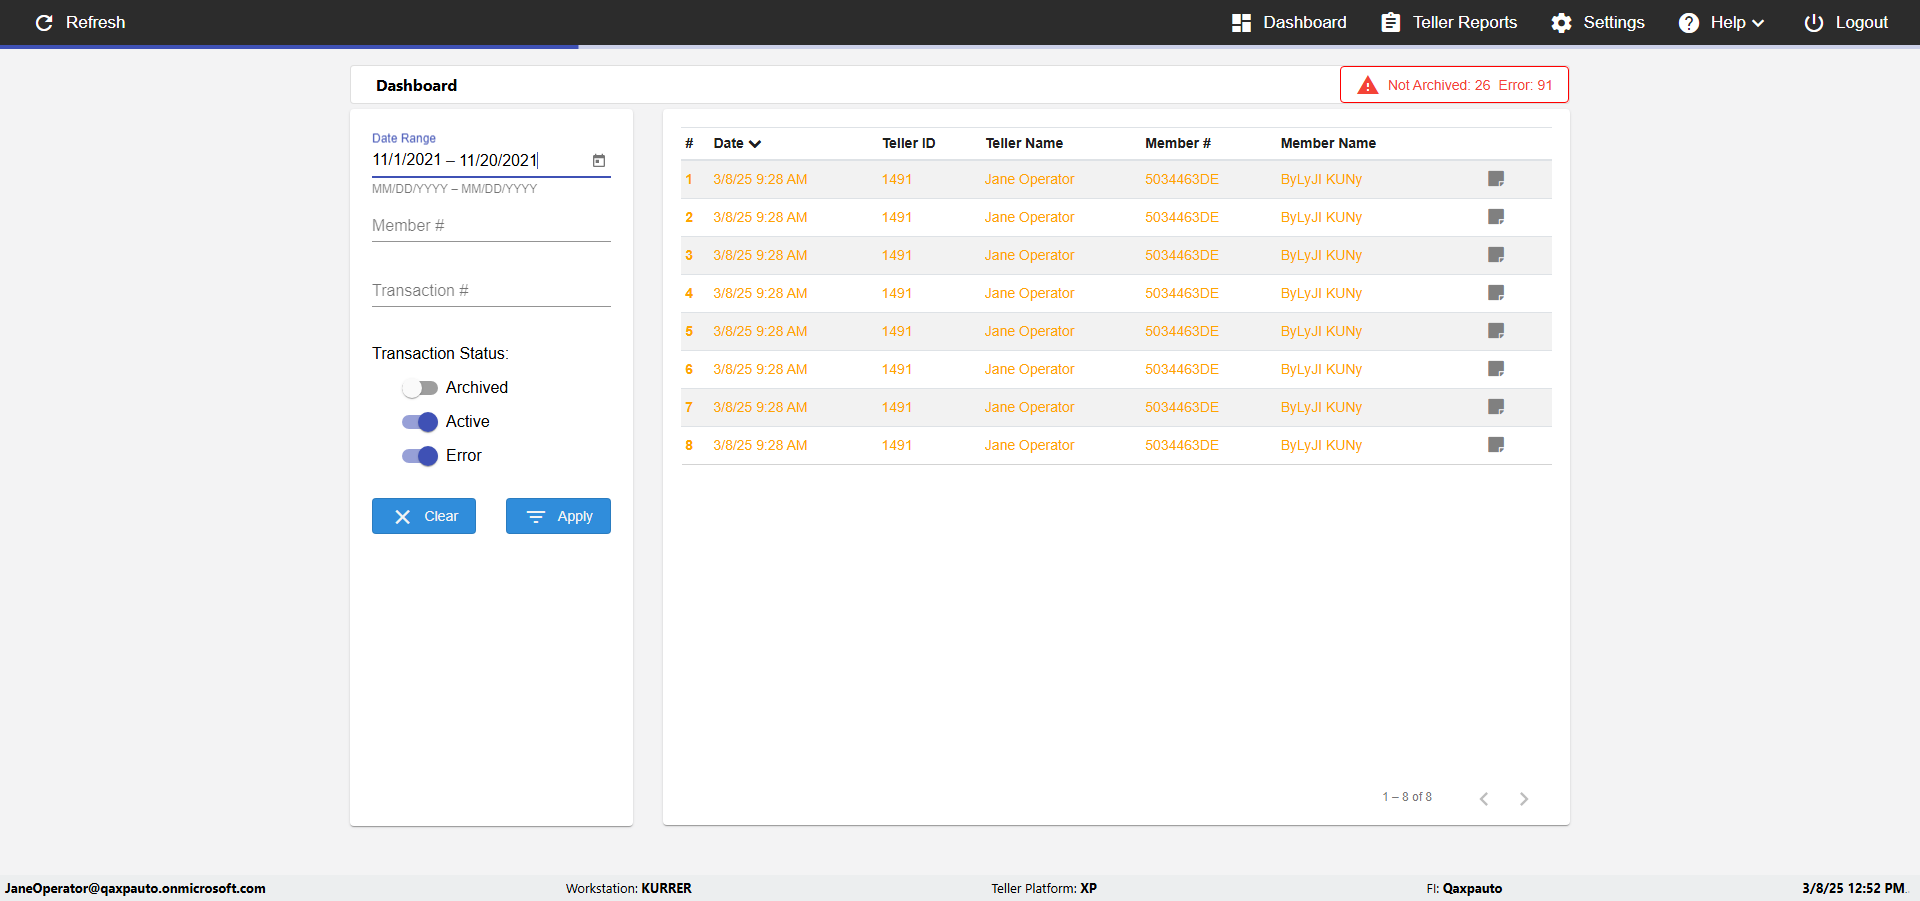1920x901 pixels.
Task: Click the JaneOperator email in status bar
Action: point(135,888)
